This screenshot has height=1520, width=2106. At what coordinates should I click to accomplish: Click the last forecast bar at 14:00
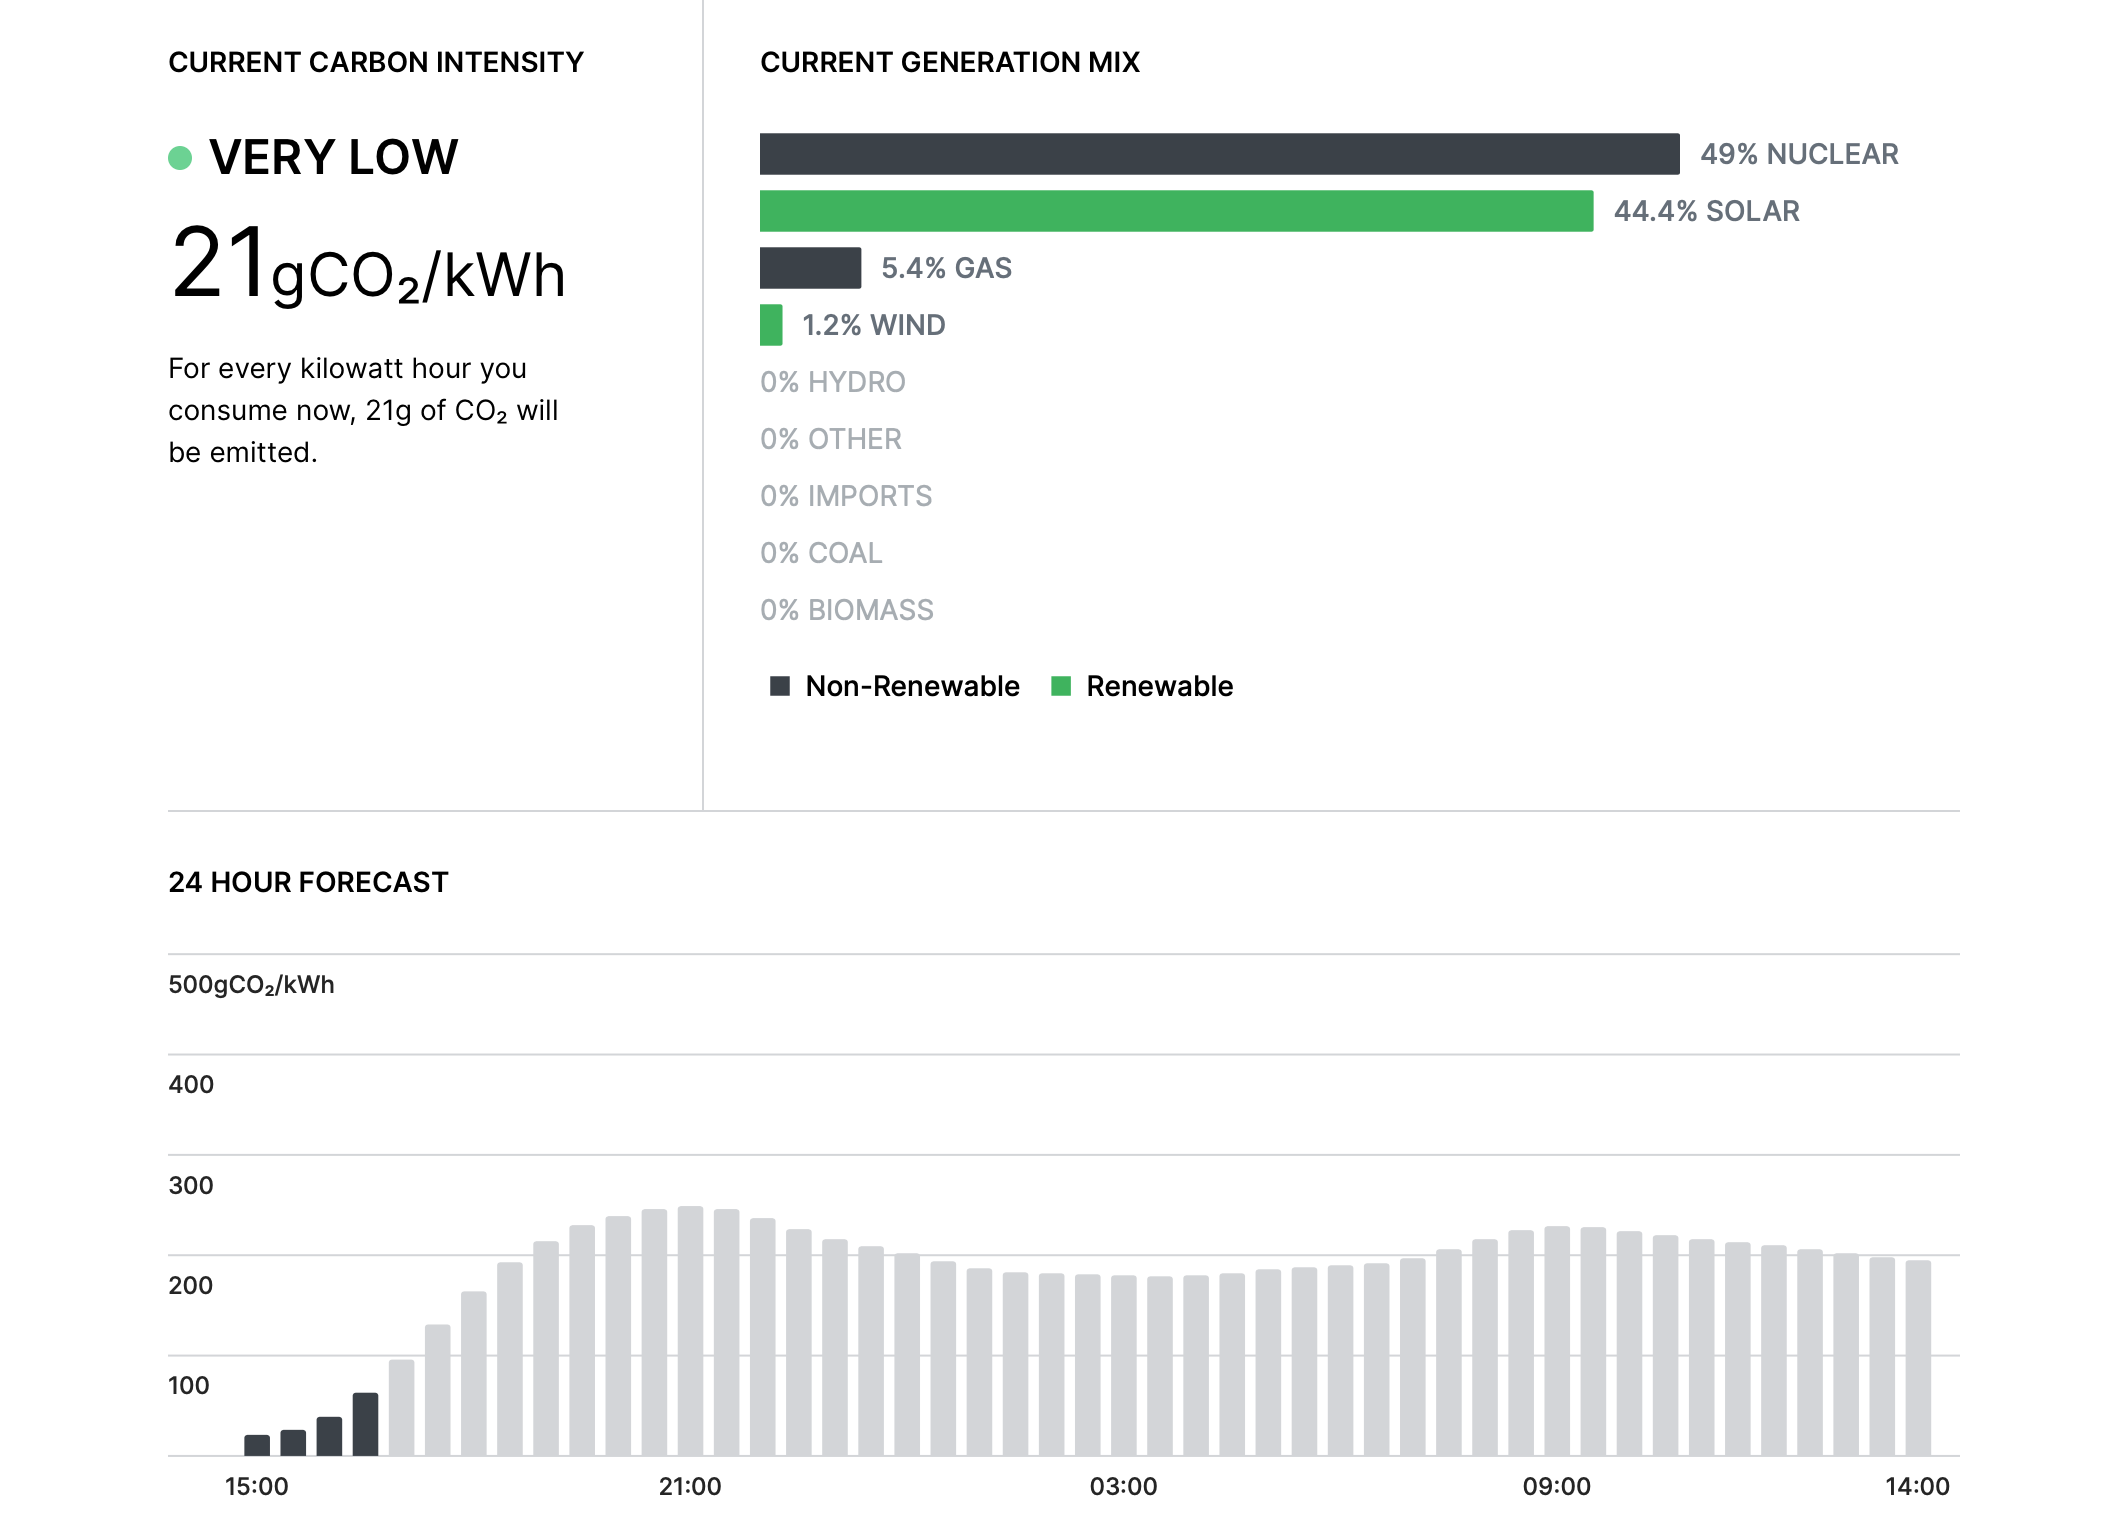click(x=1917, y=1357)
